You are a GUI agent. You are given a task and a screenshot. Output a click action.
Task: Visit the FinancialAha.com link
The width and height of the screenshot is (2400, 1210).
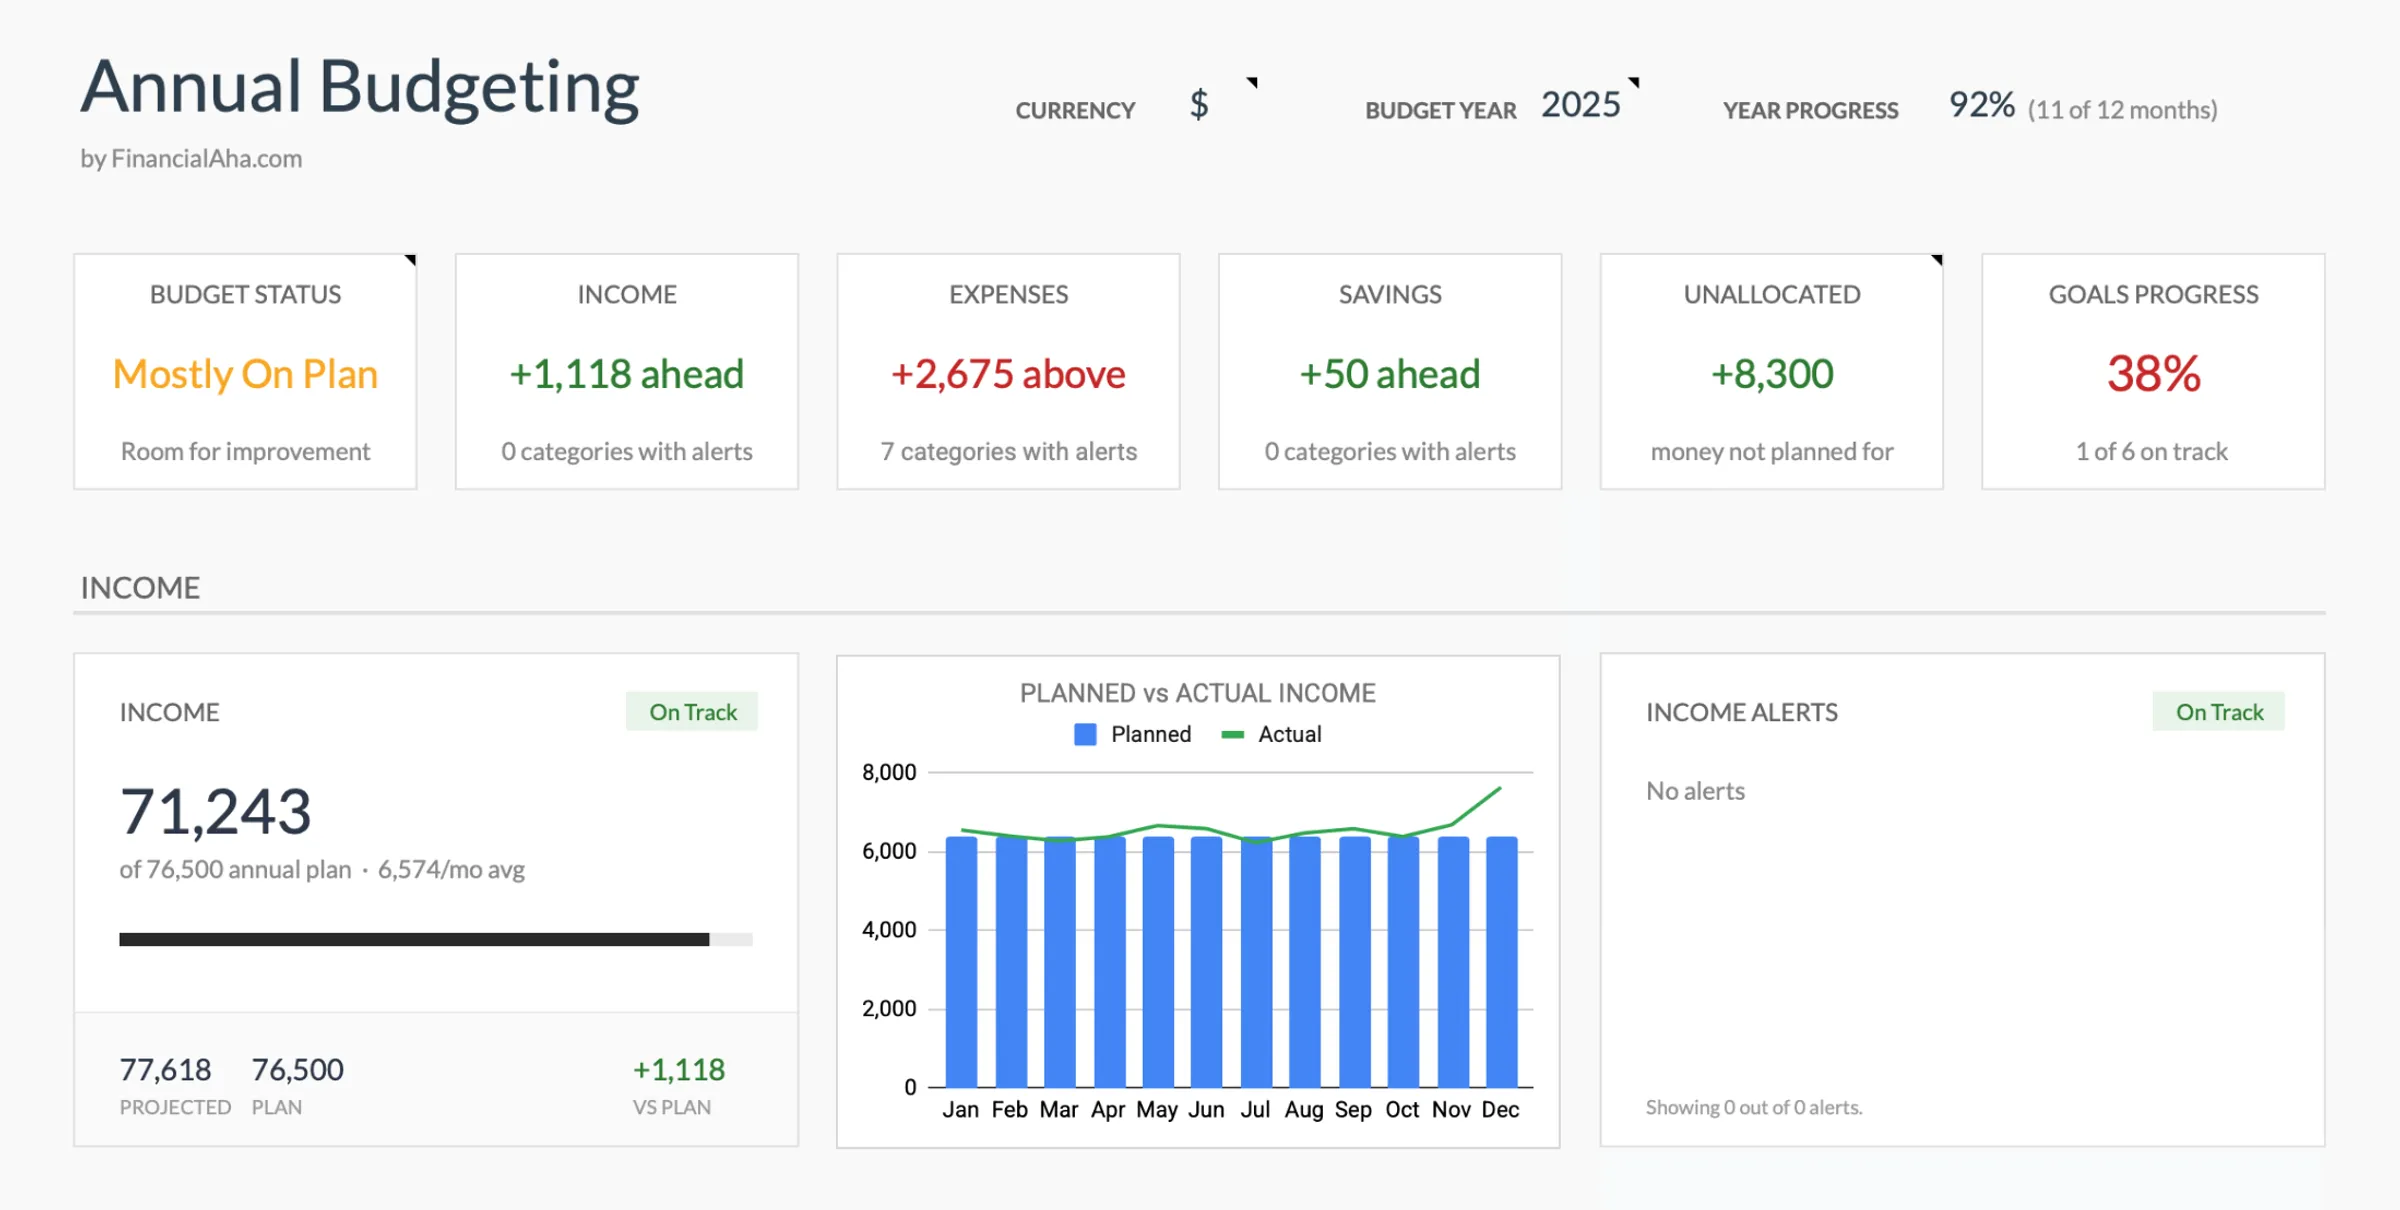click(x=191, y=158)
